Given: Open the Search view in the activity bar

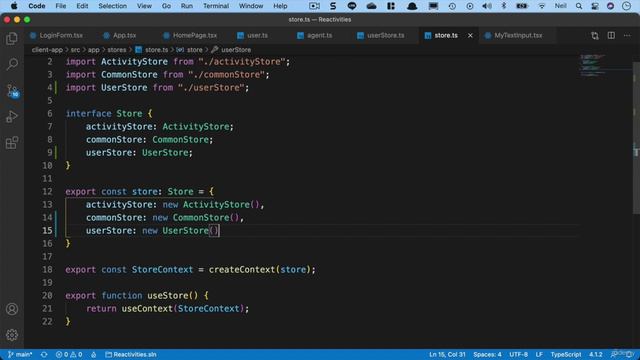Looking at the screenshot, I should tap(12, 64).
